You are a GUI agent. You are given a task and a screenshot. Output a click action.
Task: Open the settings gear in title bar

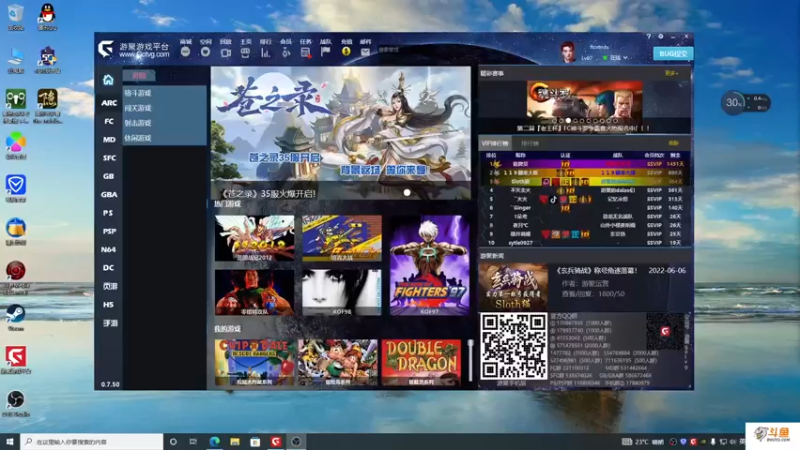pos(661,37)
